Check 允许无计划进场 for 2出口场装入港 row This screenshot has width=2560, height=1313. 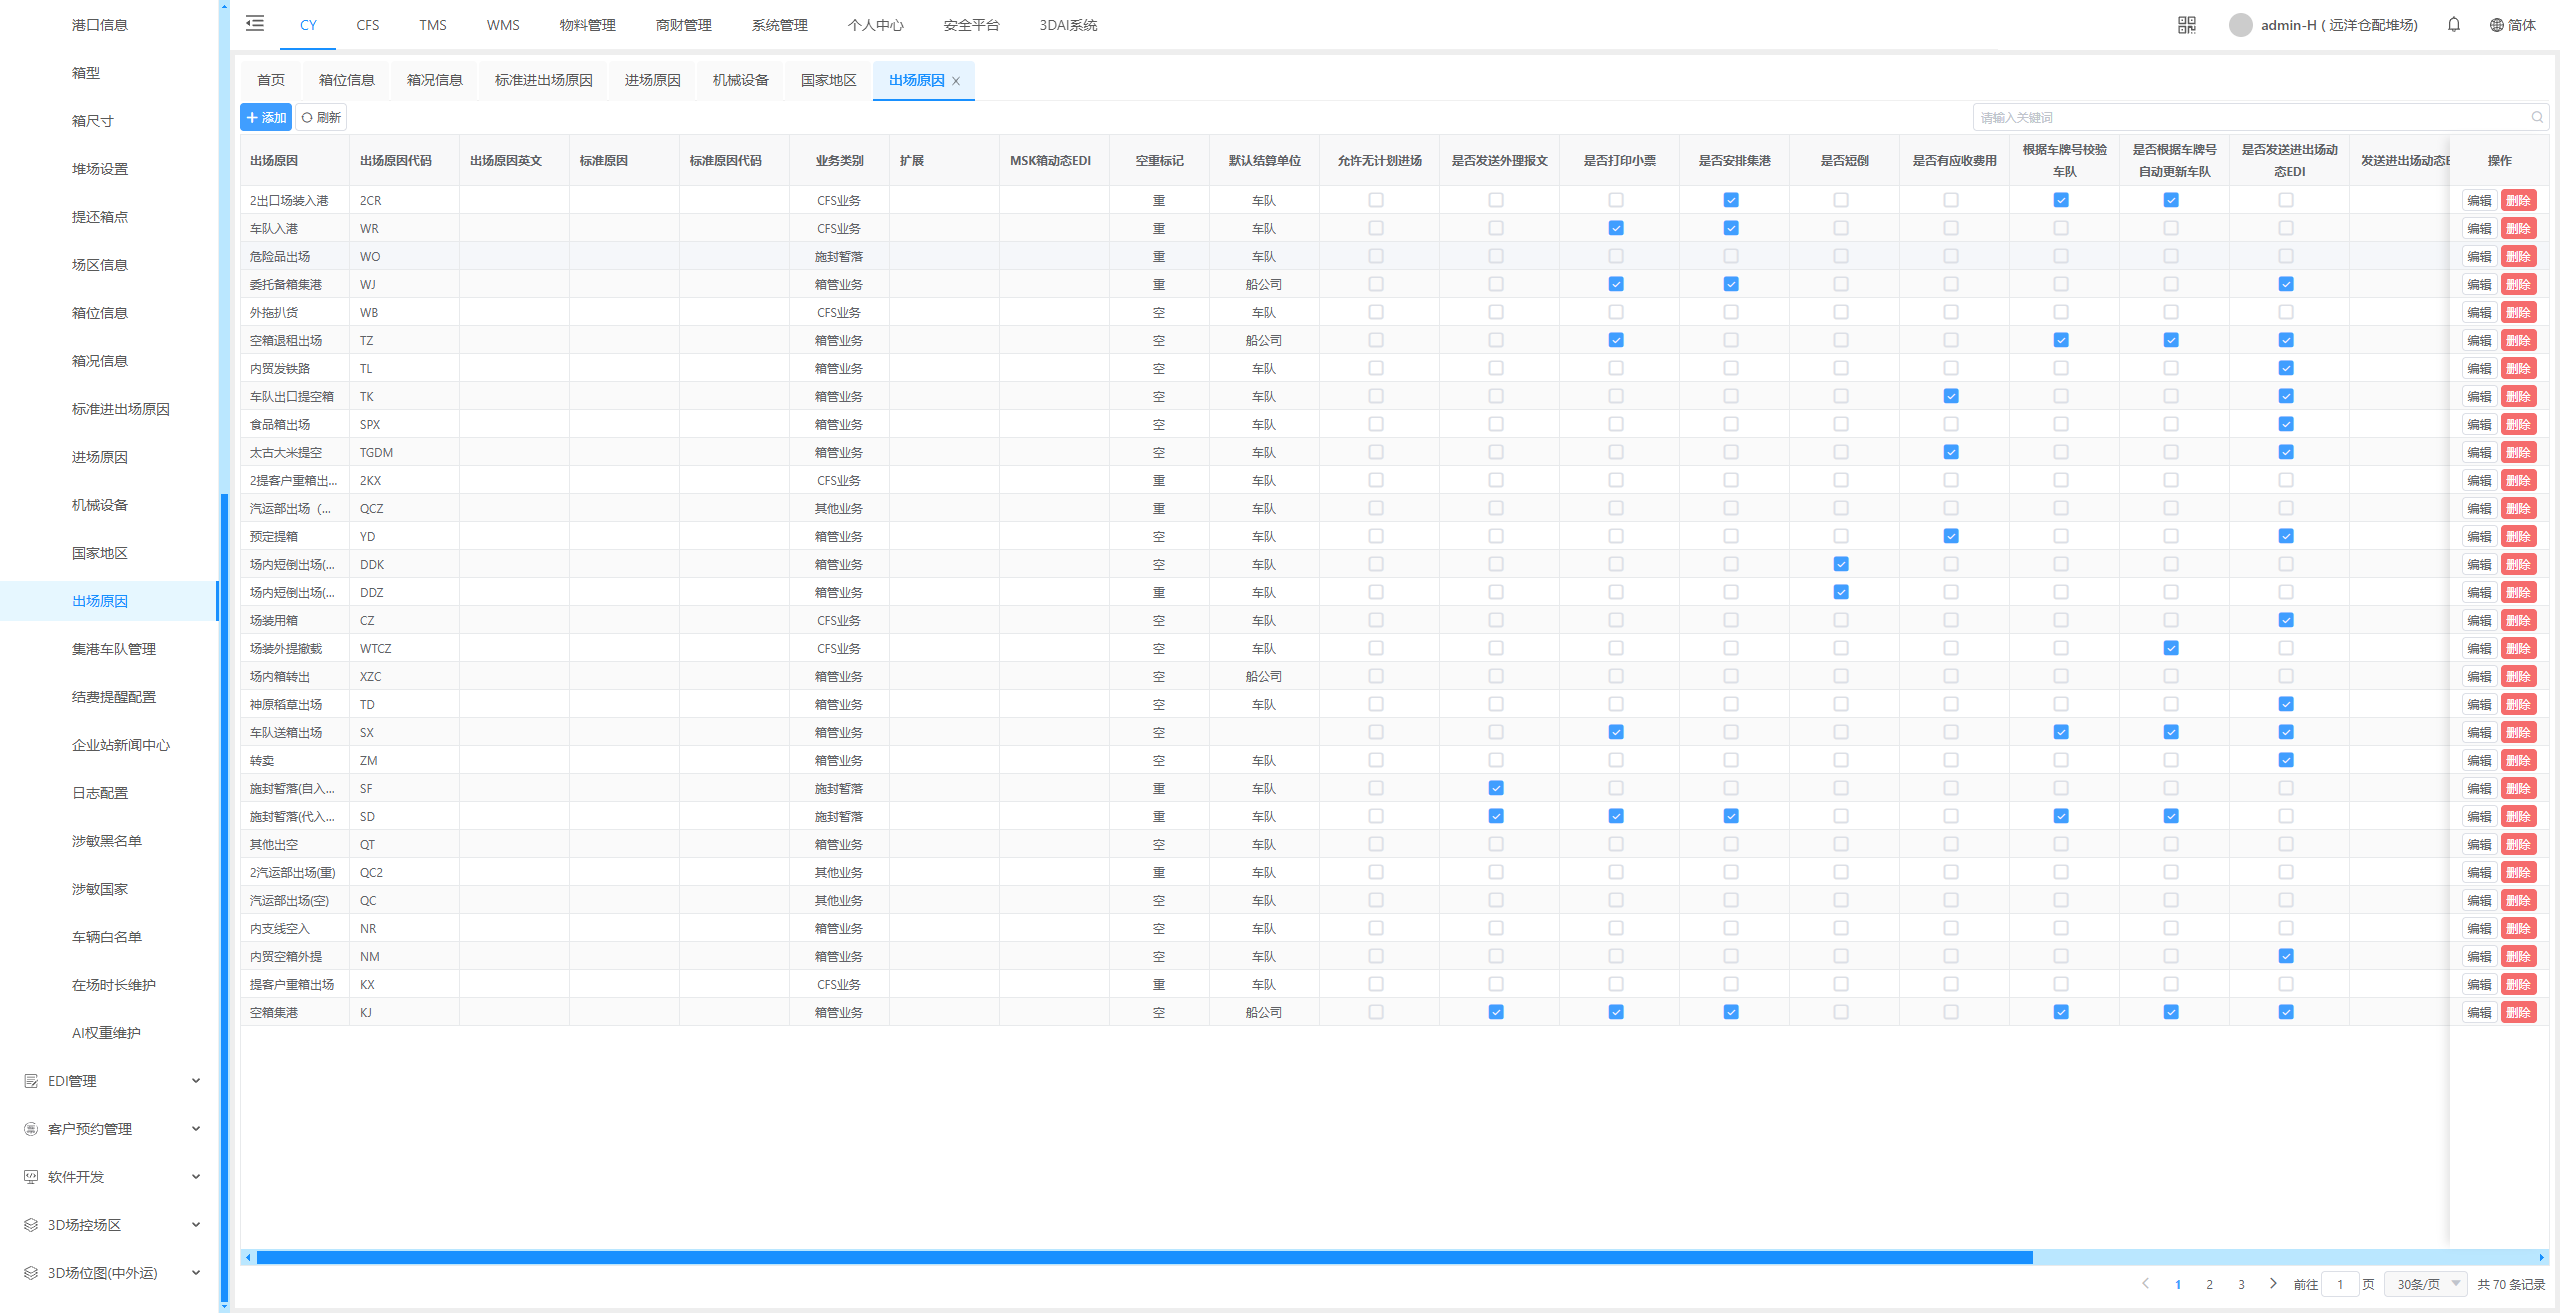tap(1376, 201)
